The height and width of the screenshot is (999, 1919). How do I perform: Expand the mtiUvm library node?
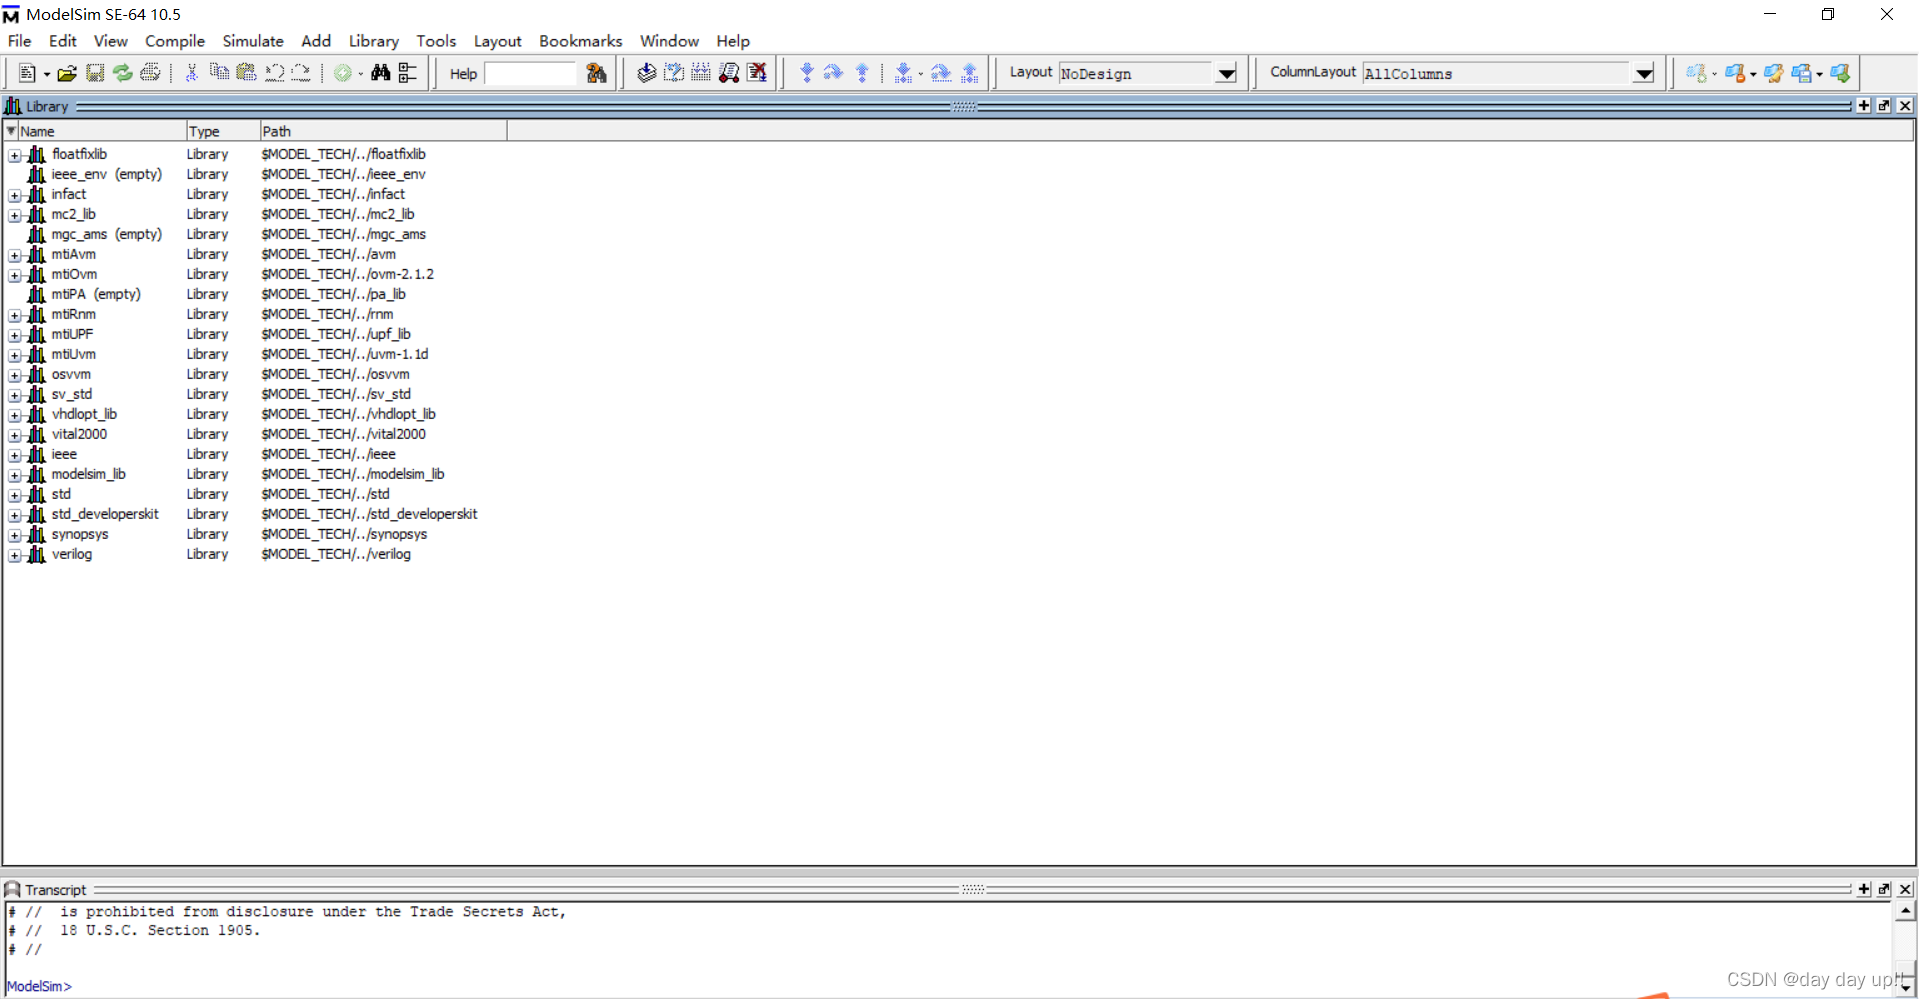15,355
